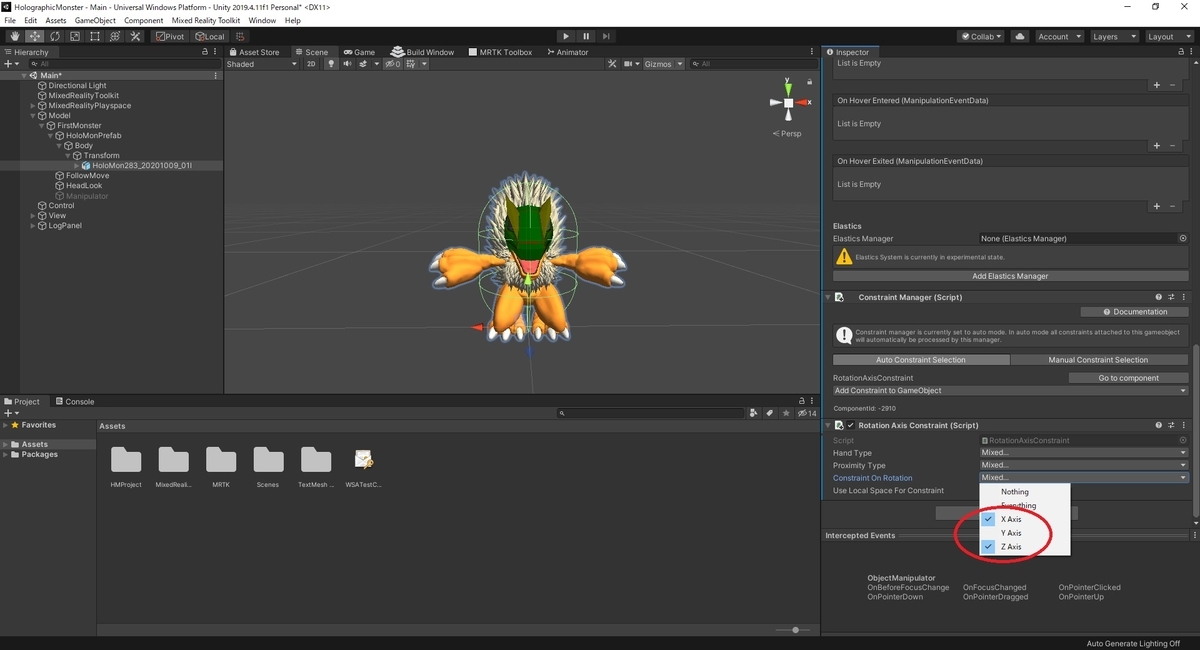Collapse Constraint Manager component
Image resolution: width=1200 pixels, height=650 pixels.
827,297
